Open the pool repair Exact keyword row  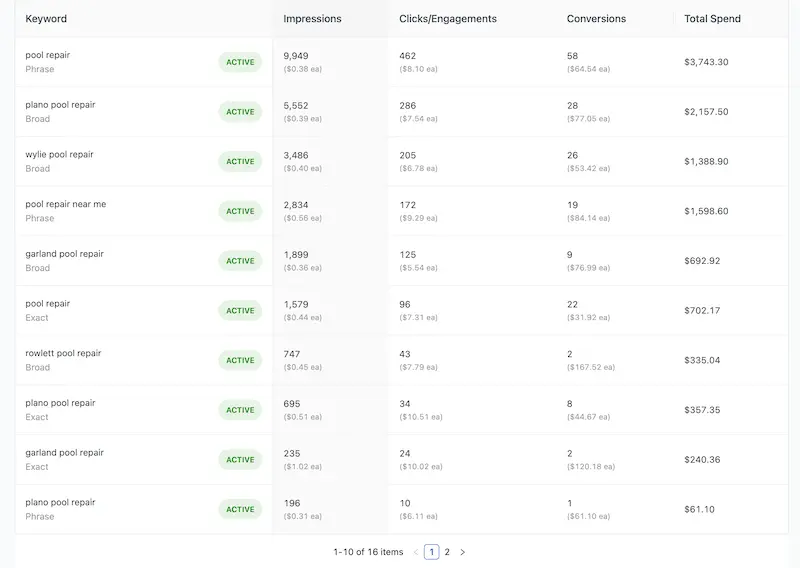click(48, 304)
